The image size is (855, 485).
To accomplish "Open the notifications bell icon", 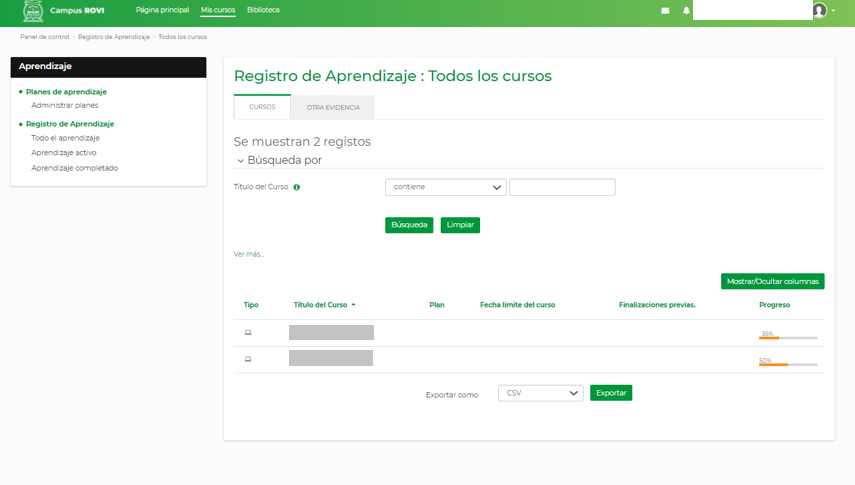I will pos(687,11).
